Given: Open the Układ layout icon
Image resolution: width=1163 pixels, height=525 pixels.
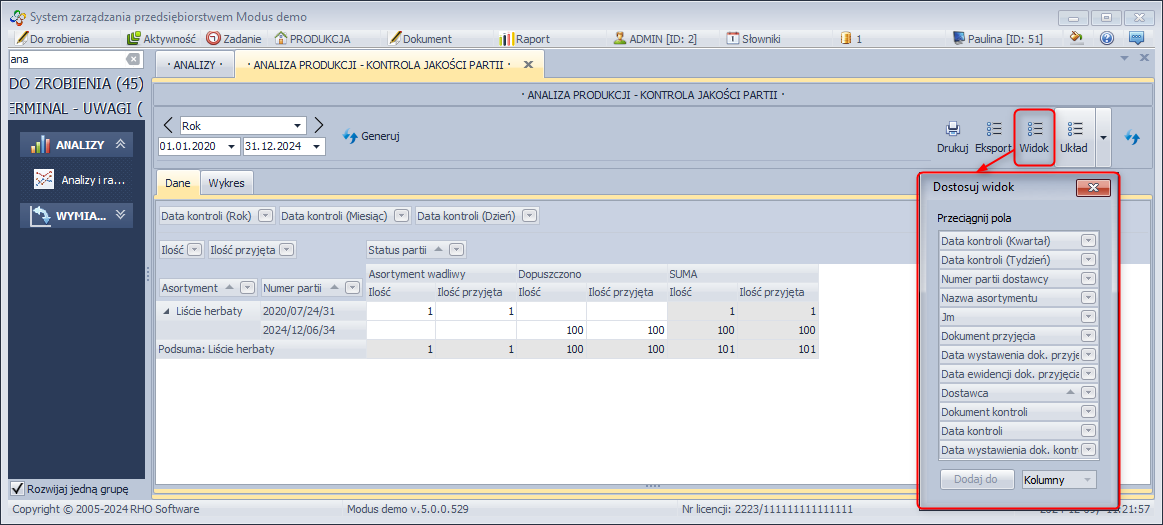Looking at the screenshot, I should point(1075,129).
